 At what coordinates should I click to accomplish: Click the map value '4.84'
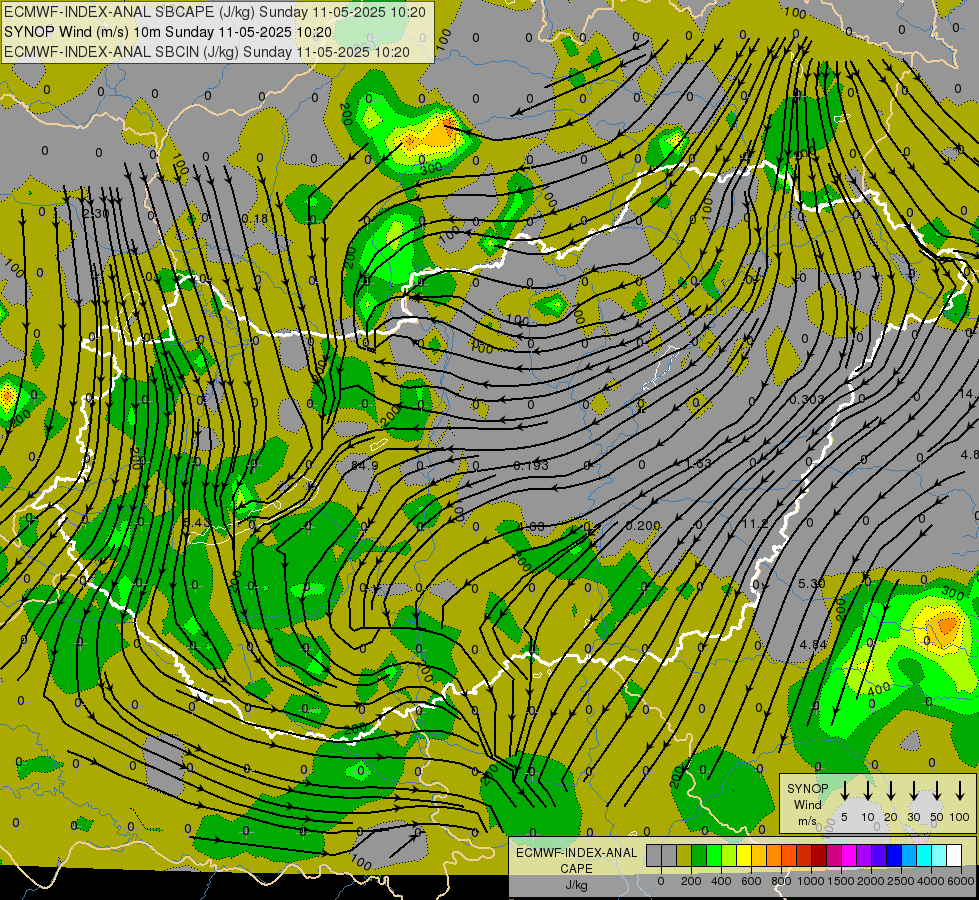[812, 644]
